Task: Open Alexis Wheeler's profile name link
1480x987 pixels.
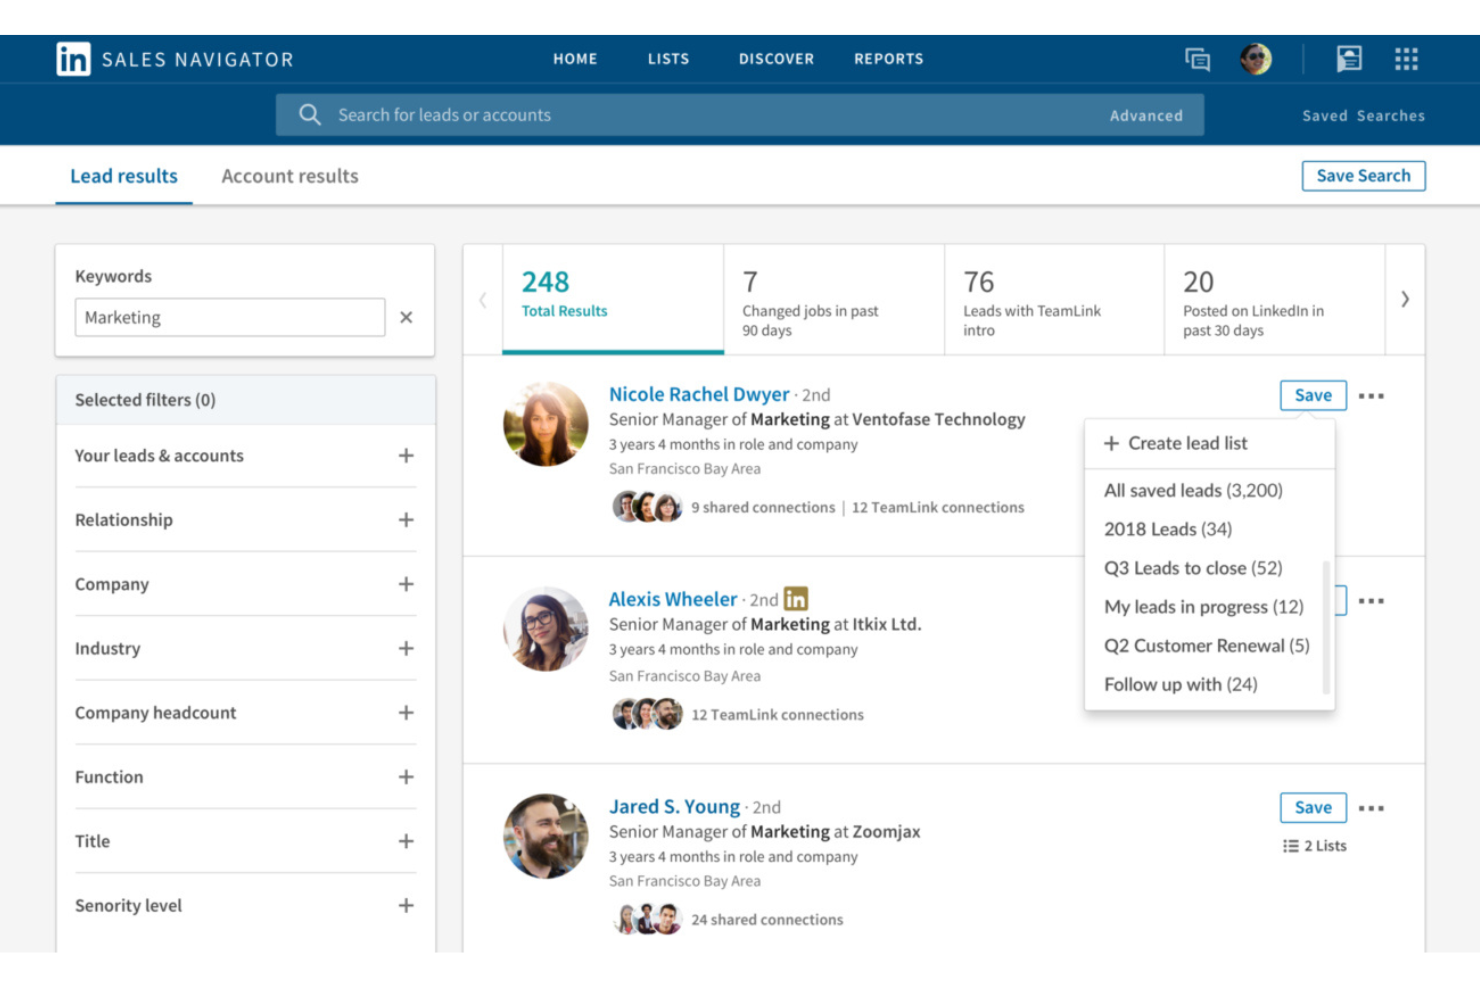Action: tap(673, 599)
